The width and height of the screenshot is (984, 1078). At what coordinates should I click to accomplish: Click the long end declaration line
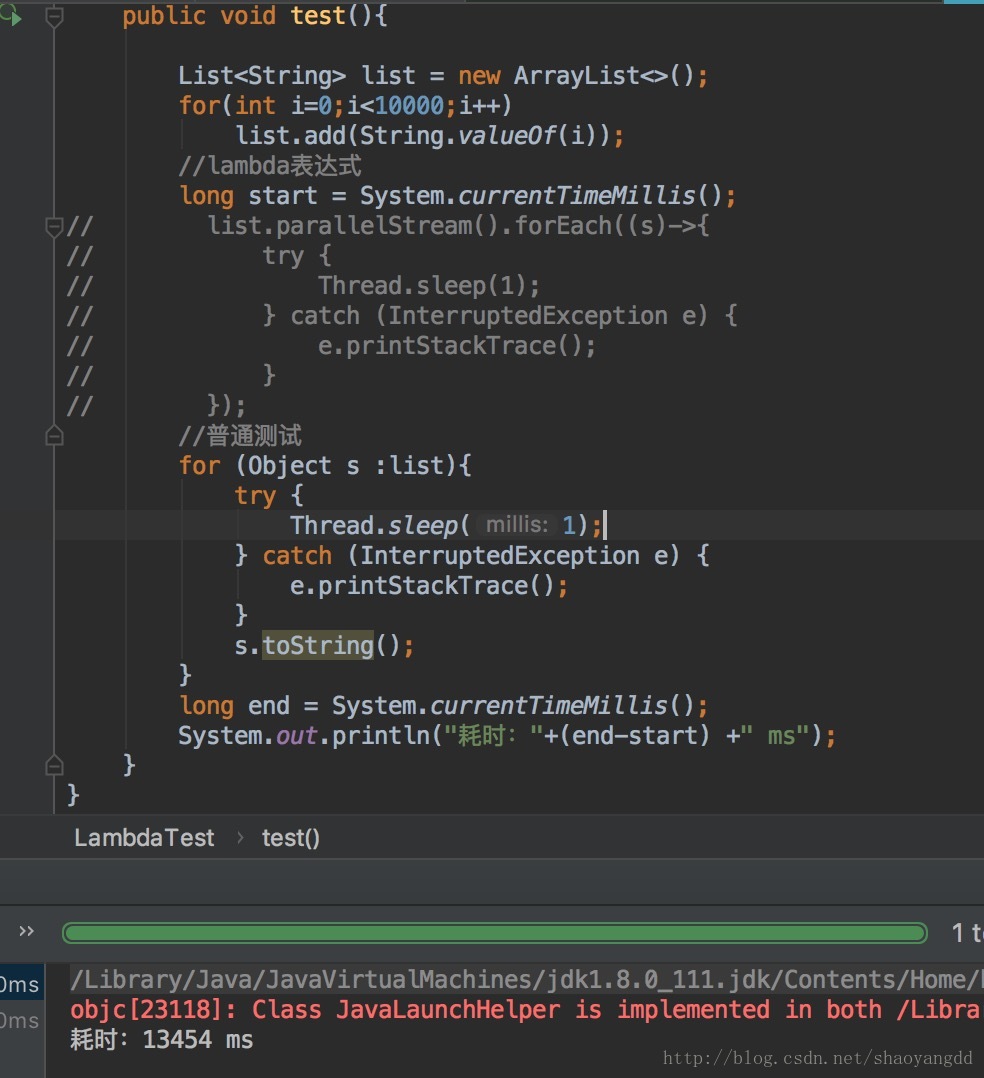tap(443, 705)
